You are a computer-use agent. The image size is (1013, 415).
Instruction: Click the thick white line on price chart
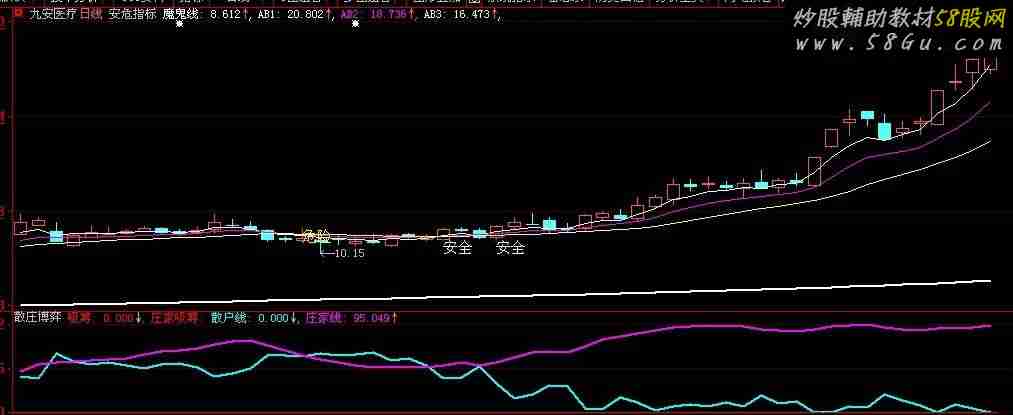[x=504, y=294]
